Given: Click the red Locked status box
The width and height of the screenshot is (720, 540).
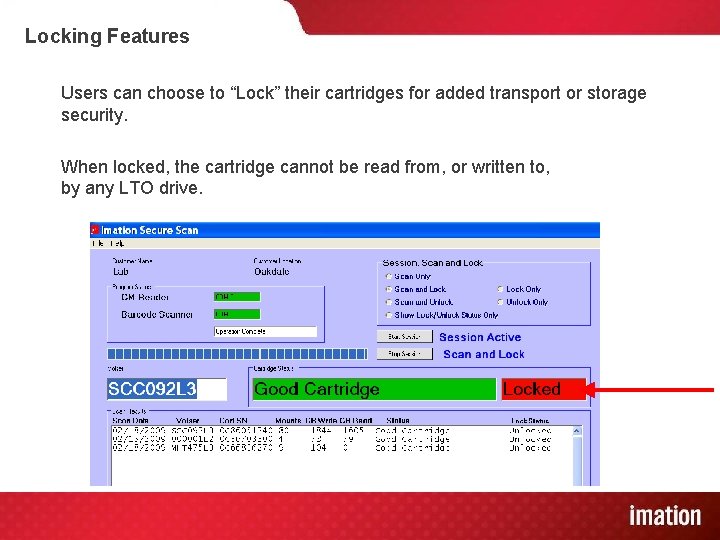Looking at the screenshot, I should (544, 389).
